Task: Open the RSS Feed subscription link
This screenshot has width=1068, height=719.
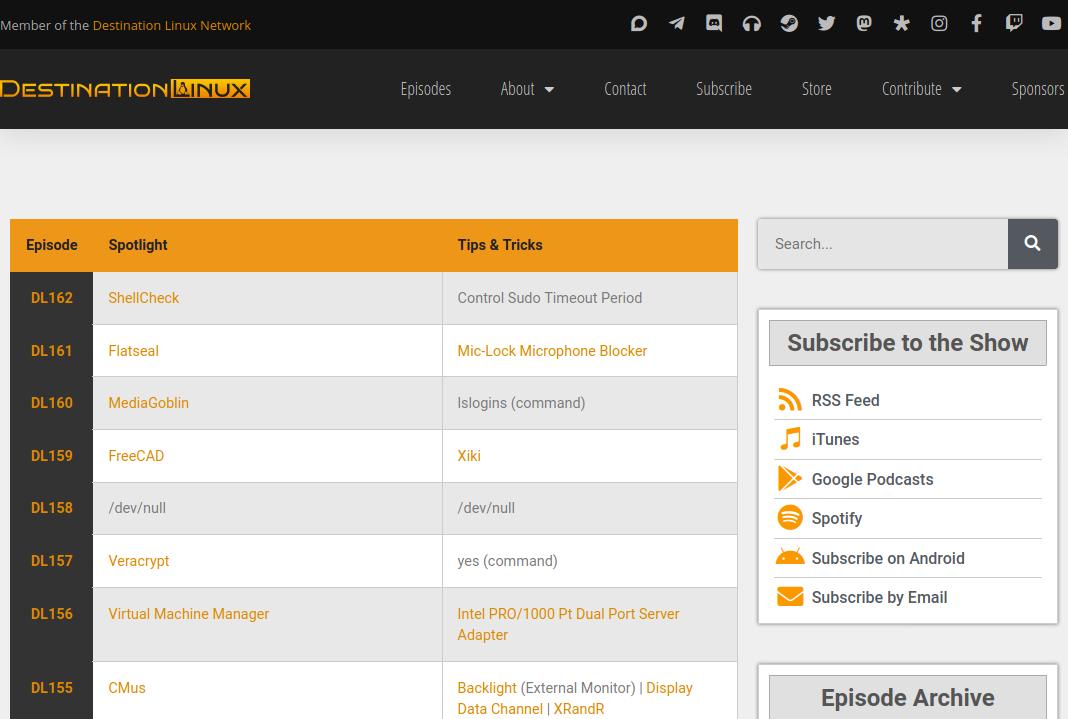Action: [845, 400]
